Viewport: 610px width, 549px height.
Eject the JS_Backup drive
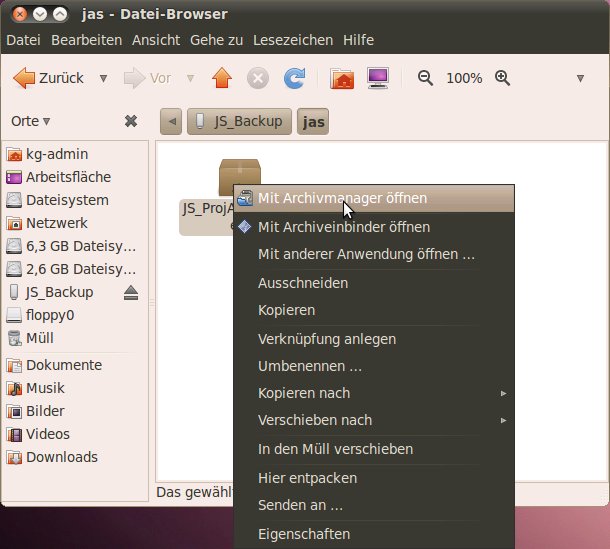131,292
